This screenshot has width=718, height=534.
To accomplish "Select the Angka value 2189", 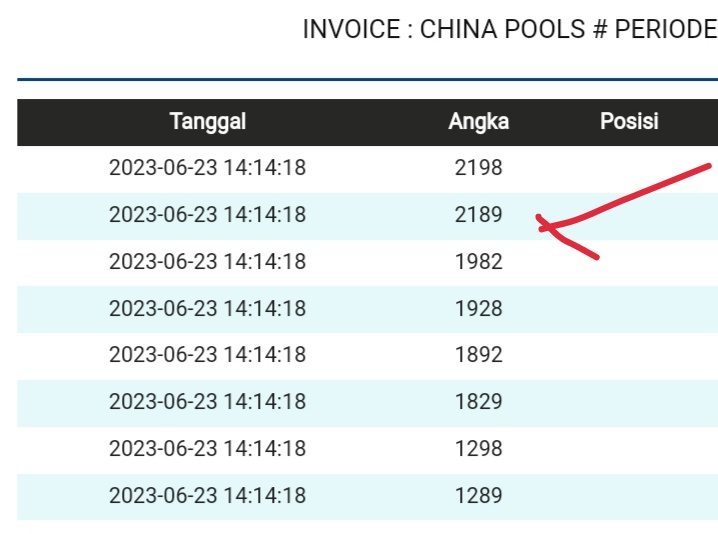I will [x=478, y=215].
